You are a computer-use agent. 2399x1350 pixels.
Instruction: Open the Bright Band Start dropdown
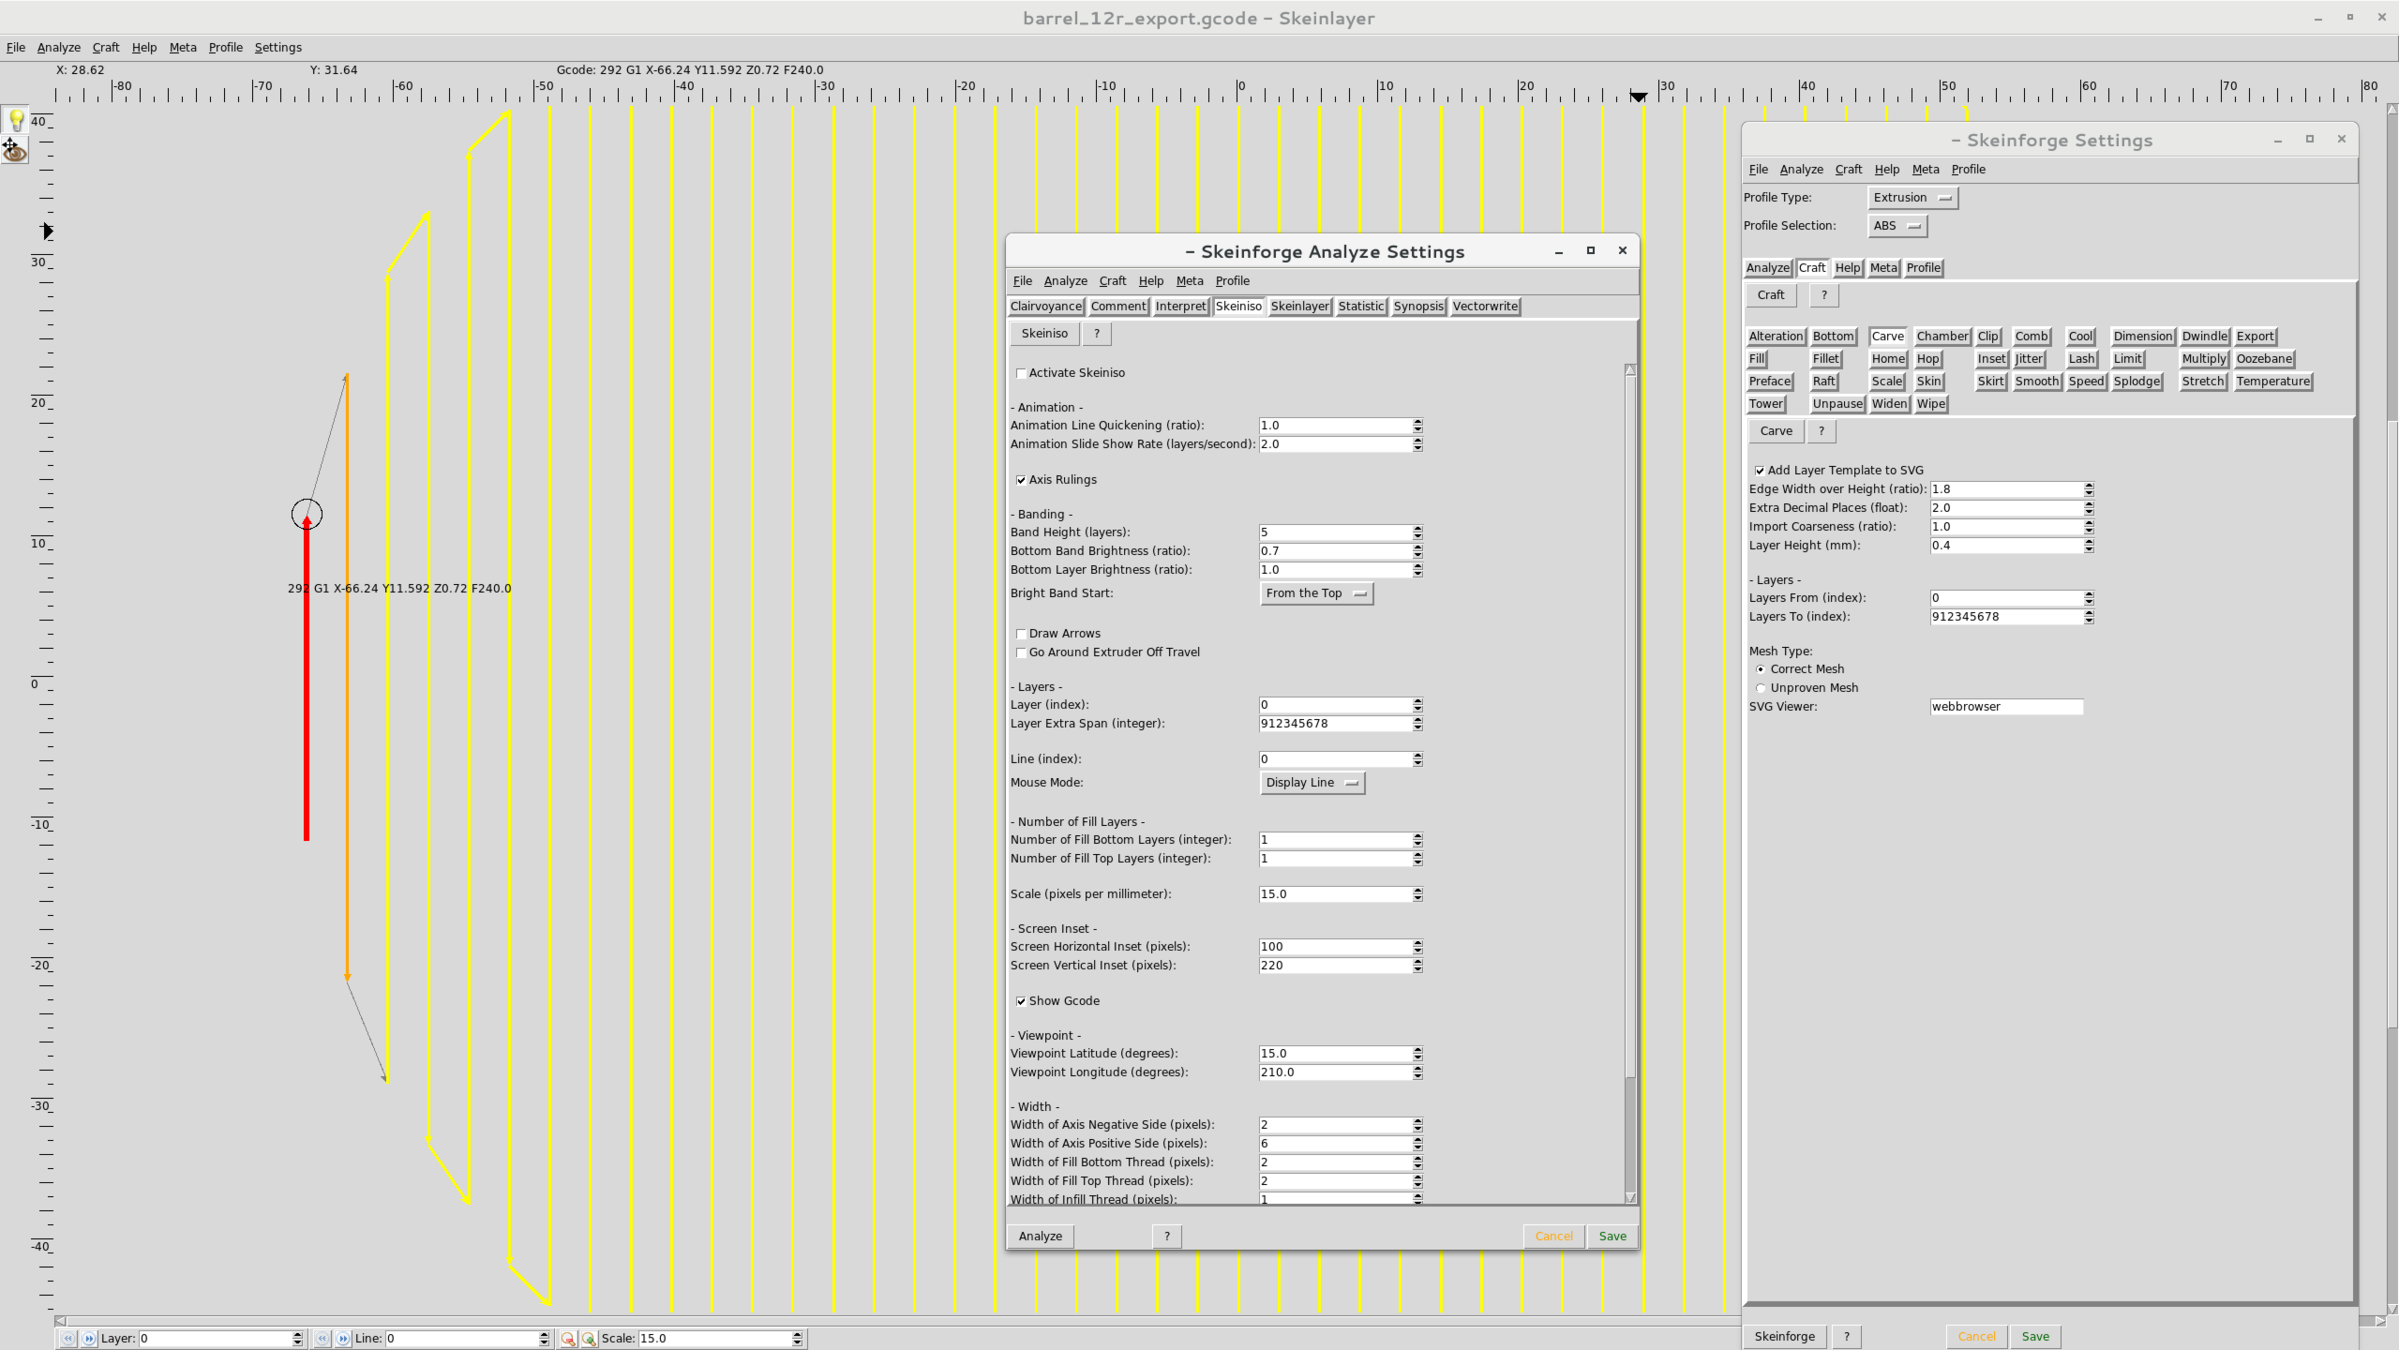click(1315, 593)
